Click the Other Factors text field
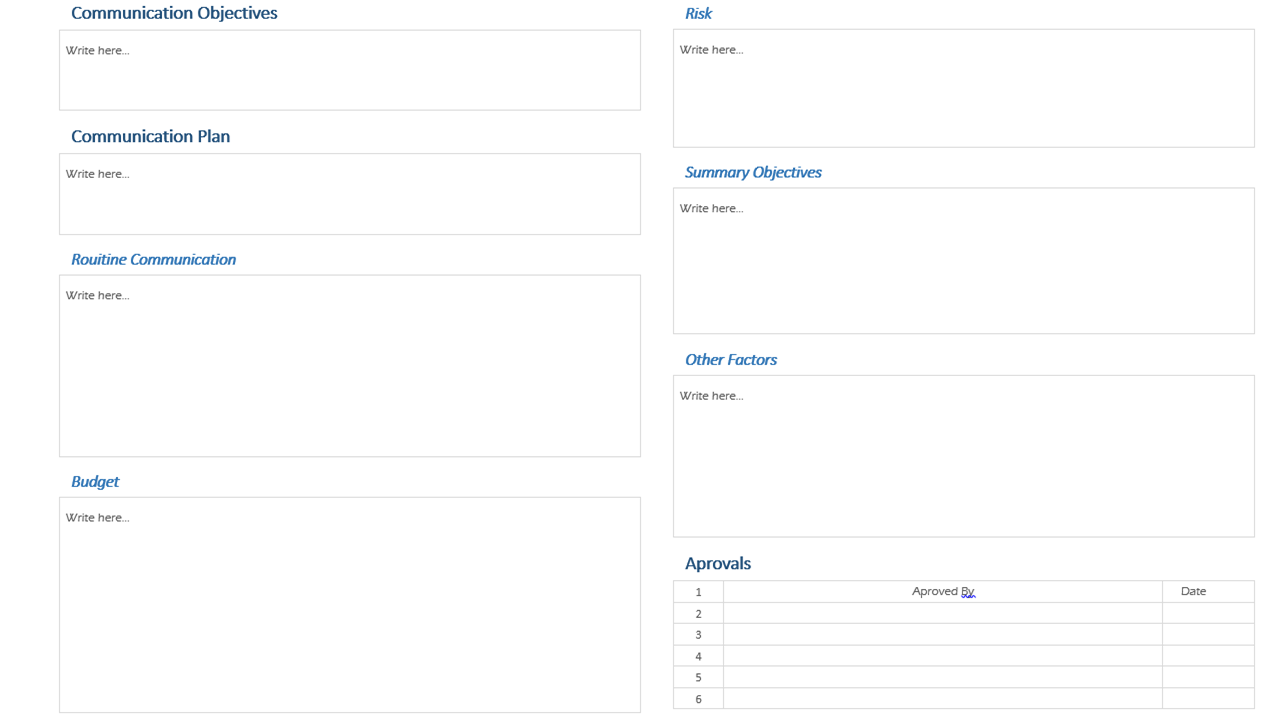1280x720 pixels. 963,454
